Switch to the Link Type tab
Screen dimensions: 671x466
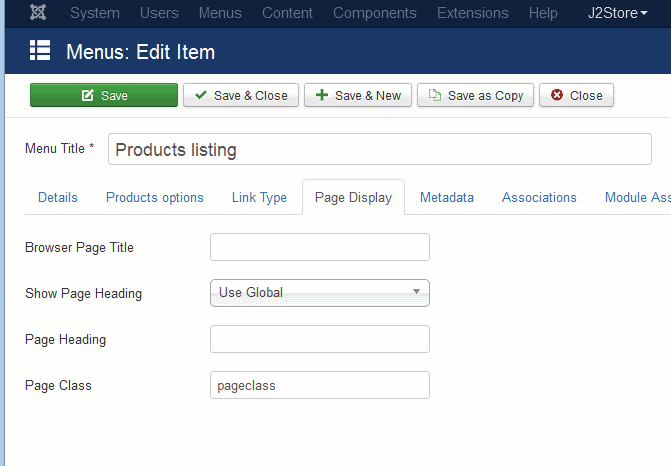(259, 197)
